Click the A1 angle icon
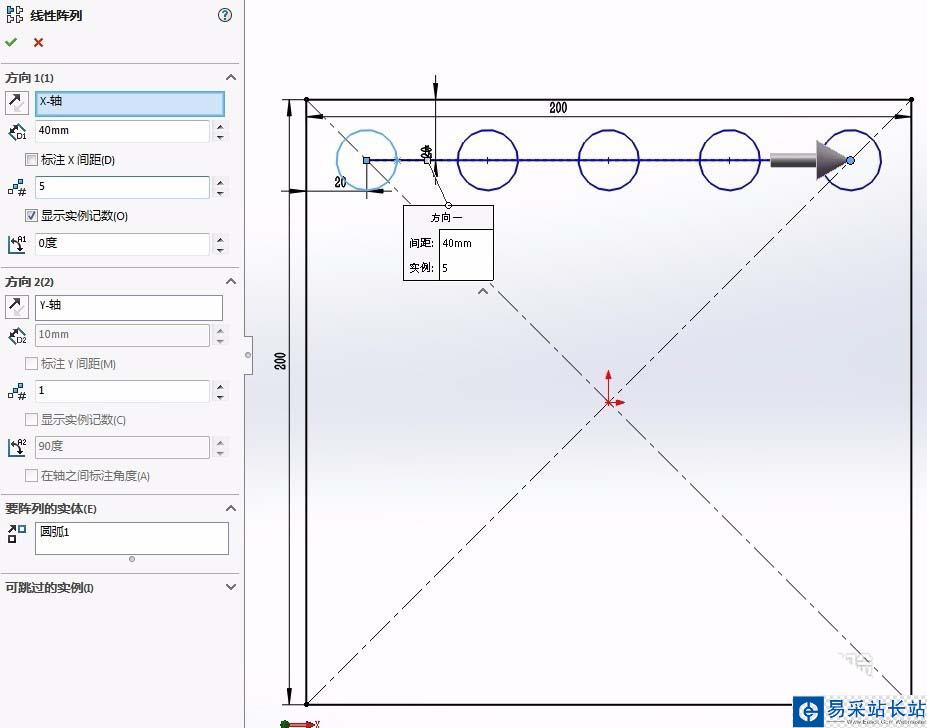 pyautogui.click(x=17, y=244)
